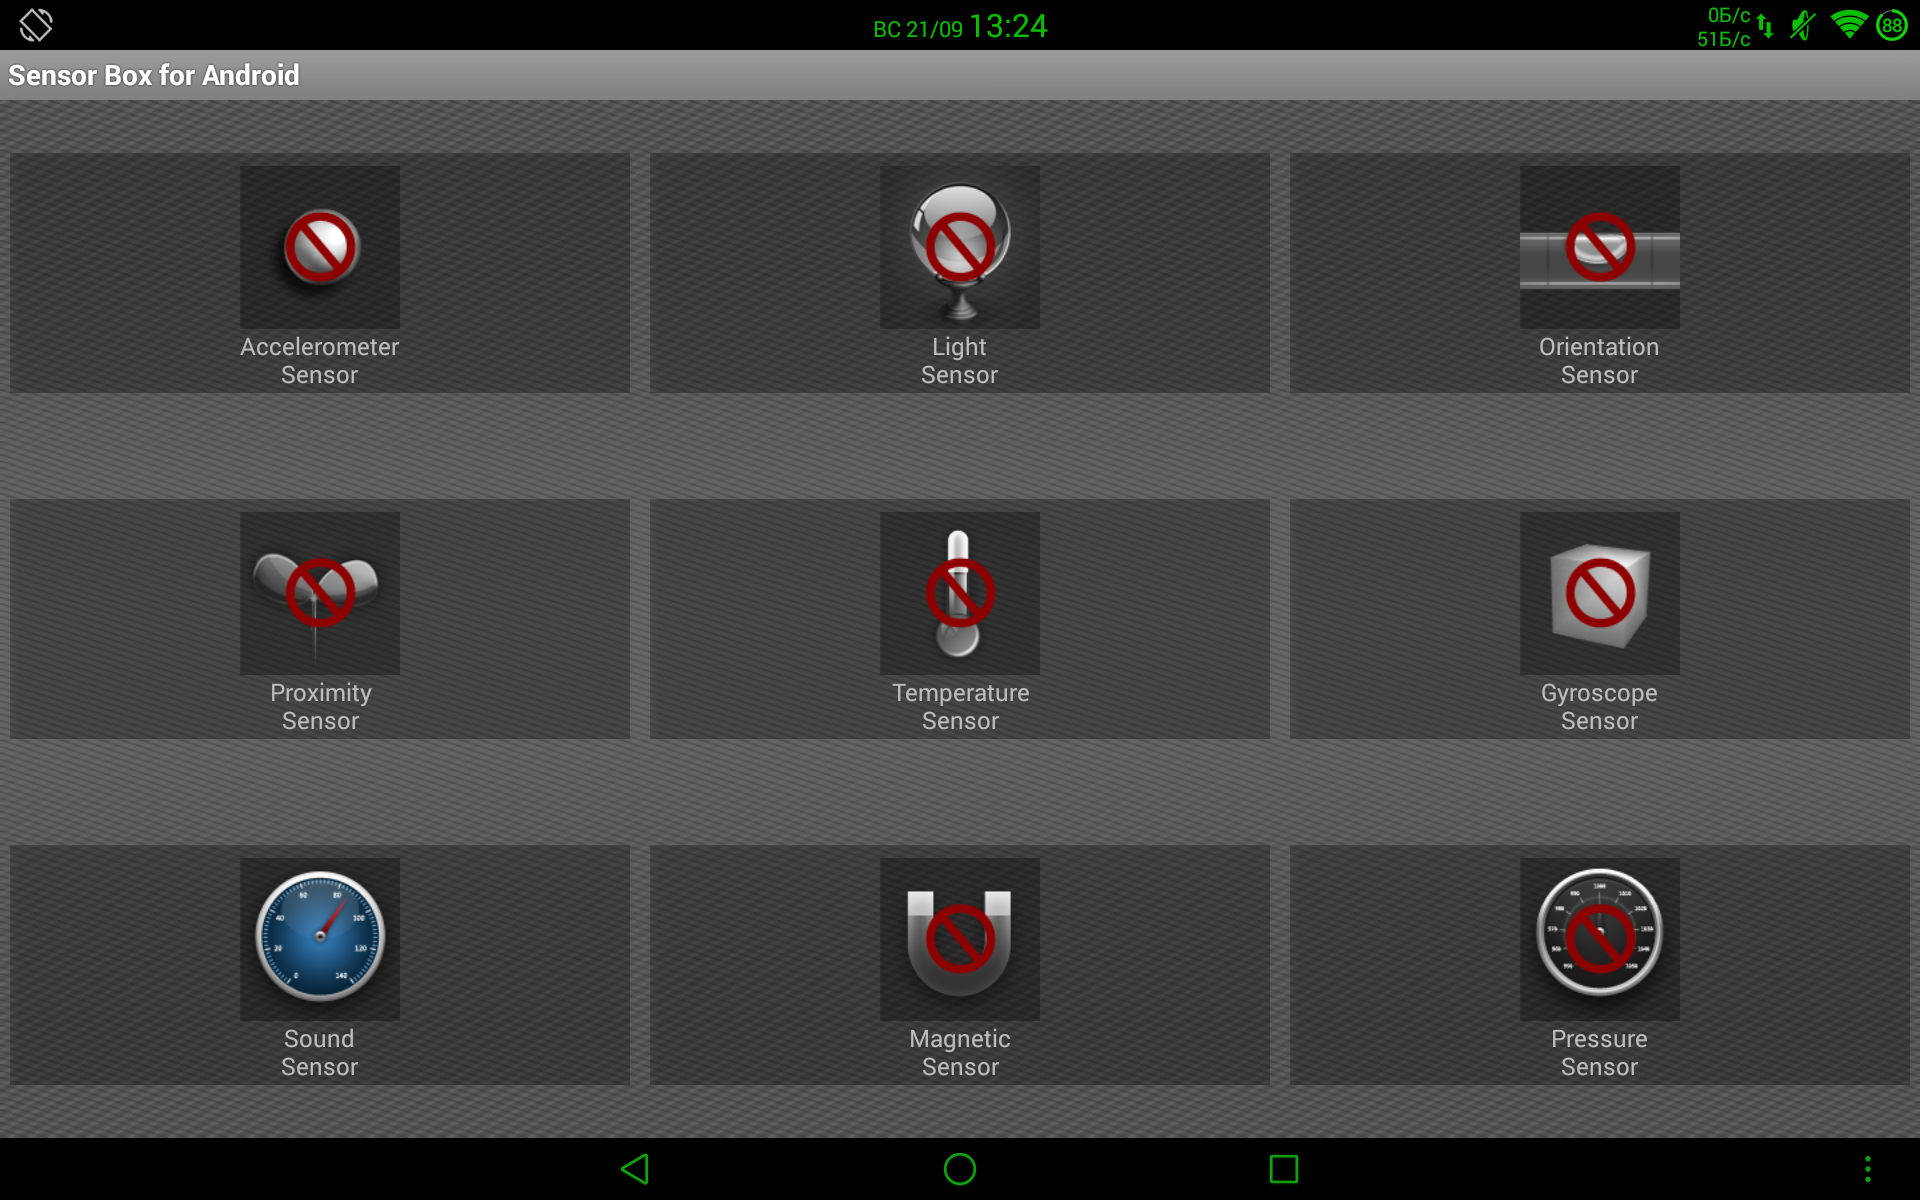The image size is (1920, 1200).
Task: Open the Sound Sensor
Action: pyautogui.click(x=319, y=966)
